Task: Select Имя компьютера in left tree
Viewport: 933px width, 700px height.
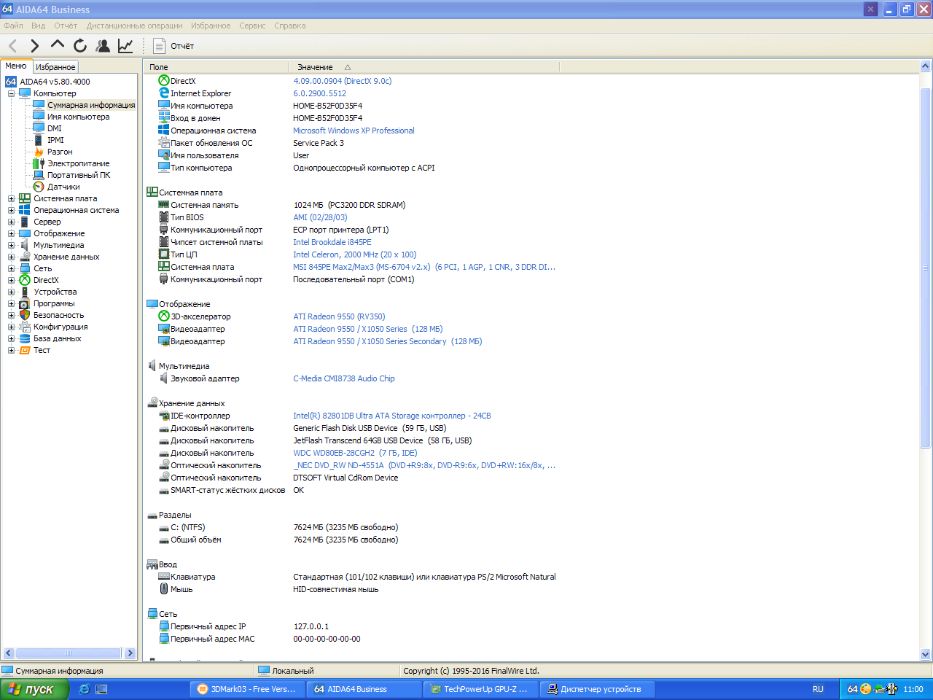Action: coord(78,117)
